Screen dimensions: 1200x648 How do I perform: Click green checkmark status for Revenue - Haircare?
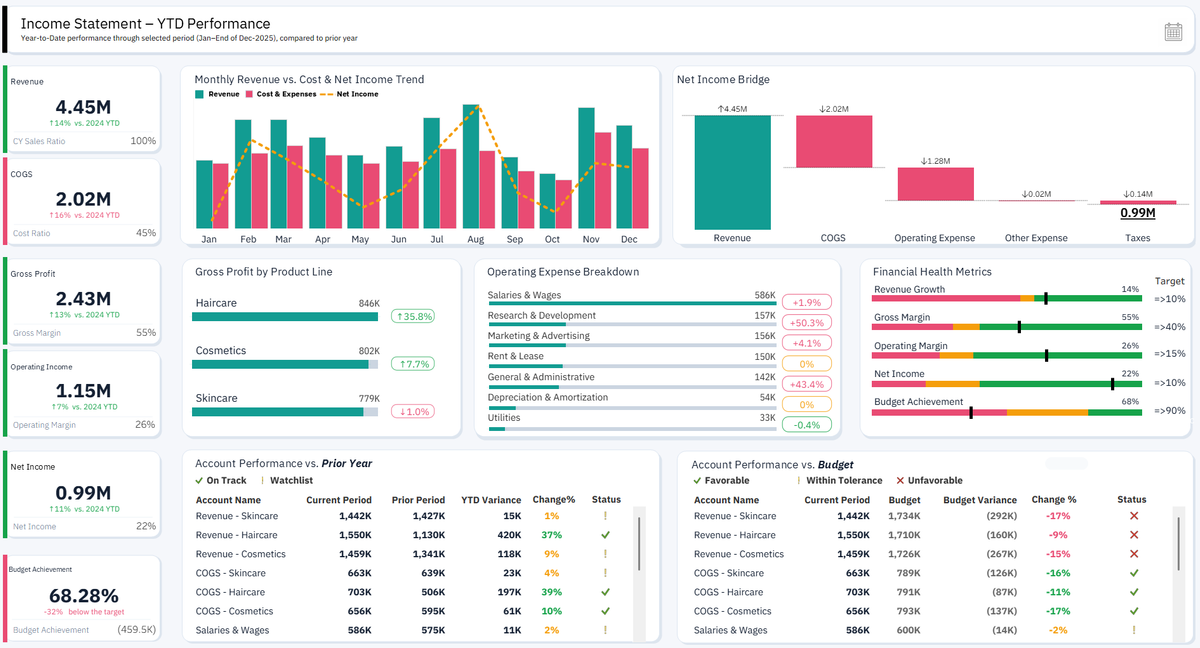point(605,535)
